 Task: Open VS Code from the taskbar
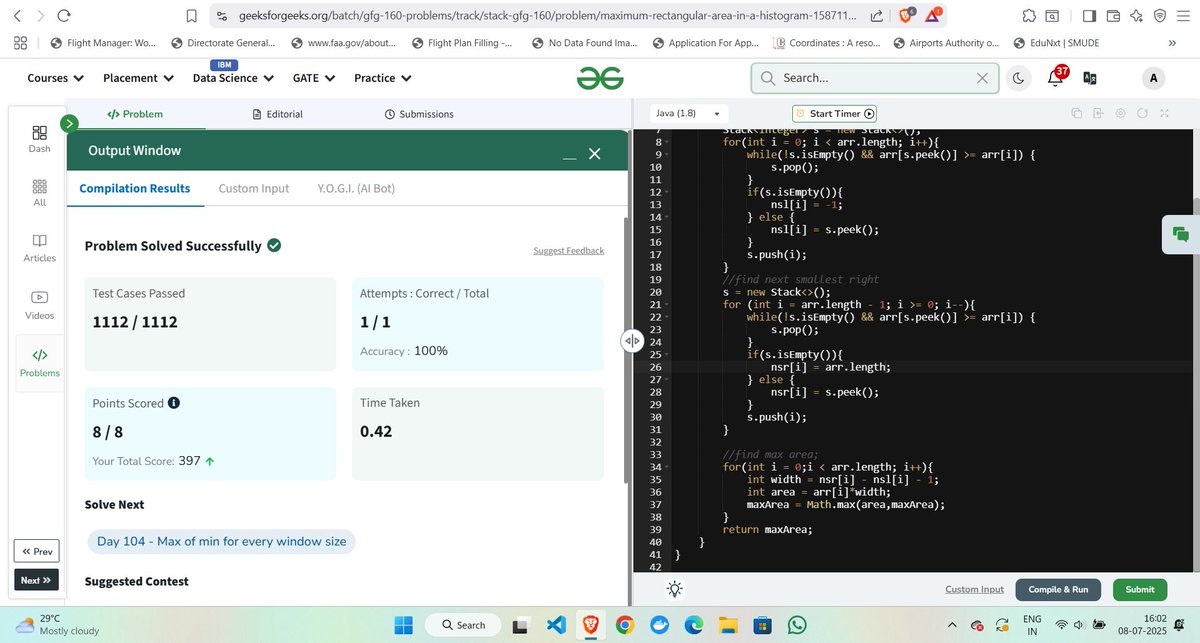[x=555, y=625]
